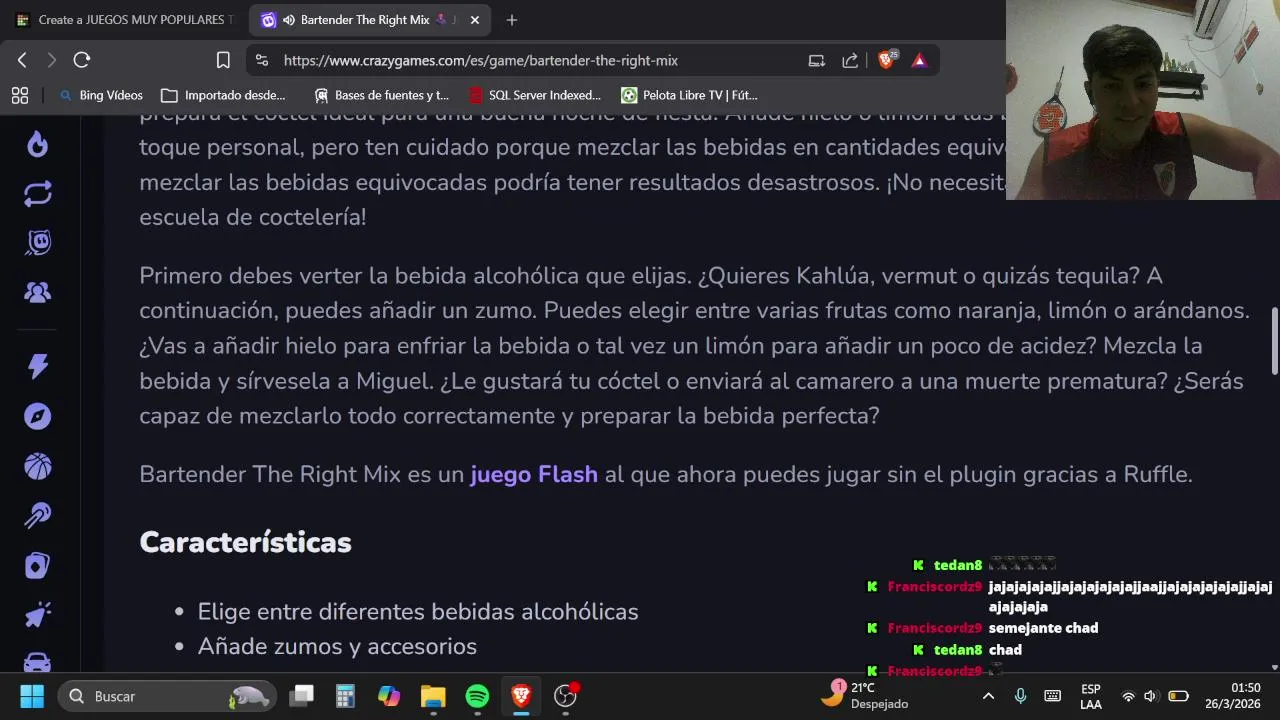Click 'Añade zumos y accesorios' bullet
1280x720 pixels.
pos(337,646)
